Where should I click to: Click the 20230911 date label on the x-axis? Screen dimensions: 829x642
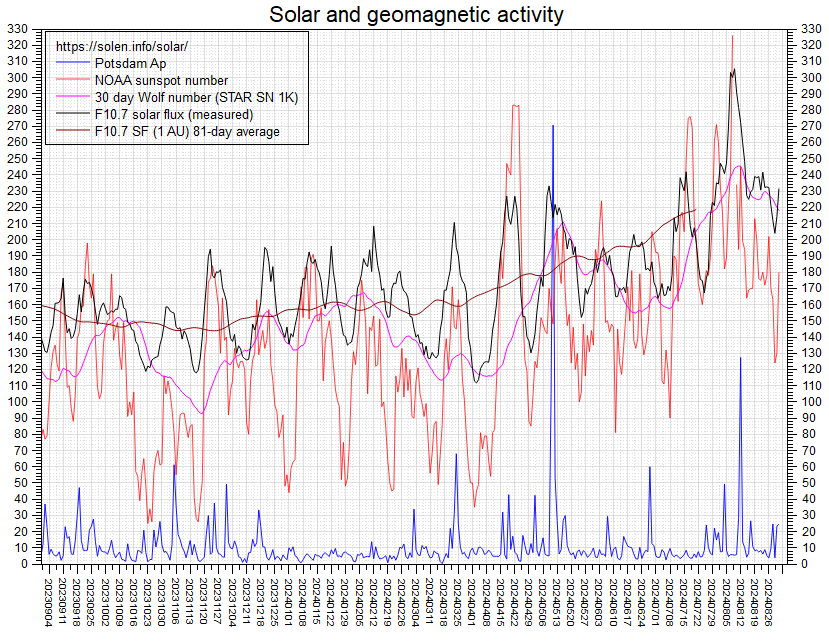(62, 603)
